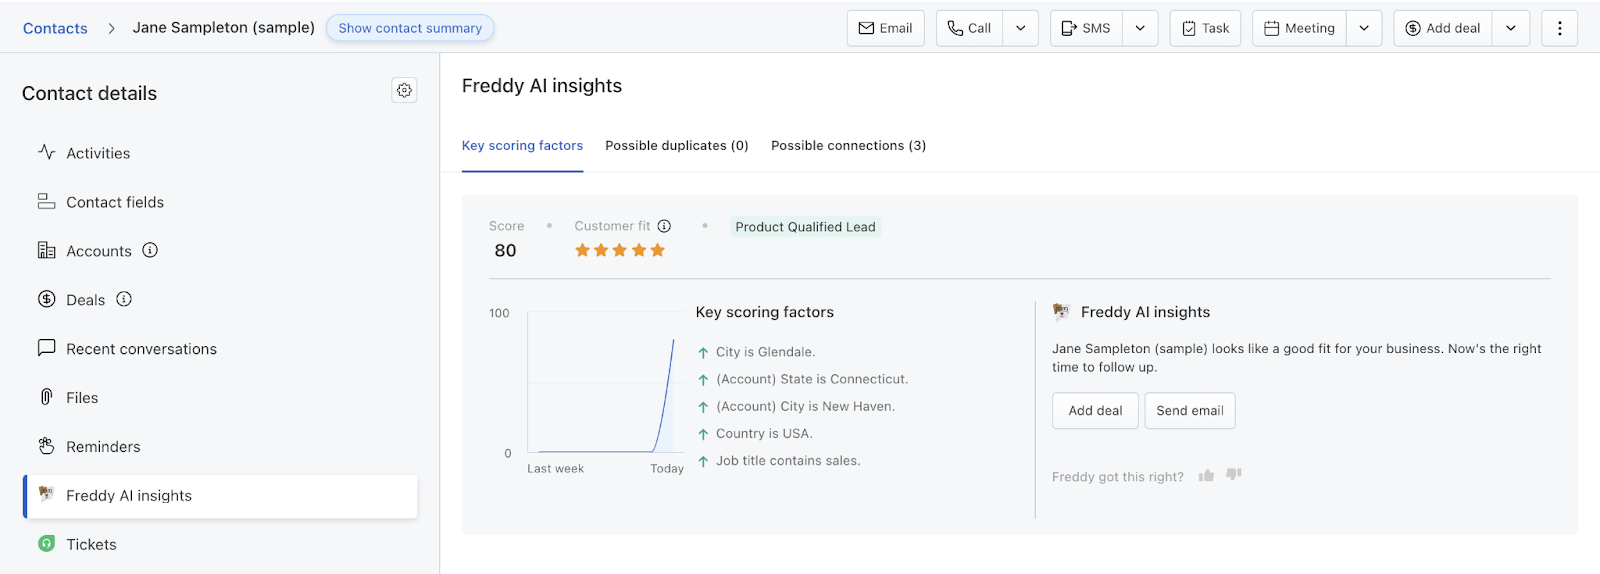Open Recent conversations in sidebar
Viewport: 1600px width, 574px height.
141,349
